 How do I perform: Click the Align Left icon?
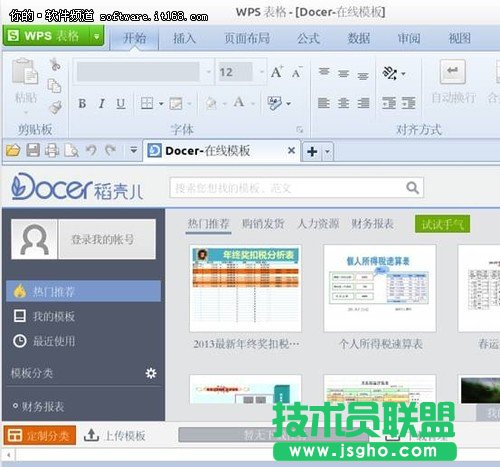(324, 103)
